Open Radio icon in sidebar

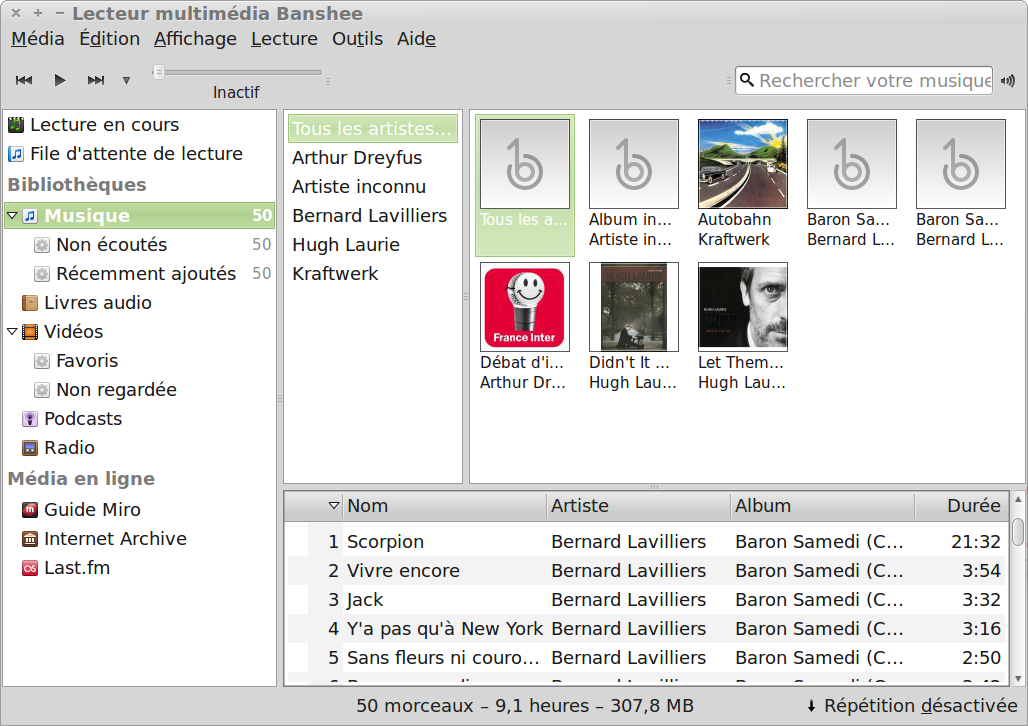(x=30, y=448)
